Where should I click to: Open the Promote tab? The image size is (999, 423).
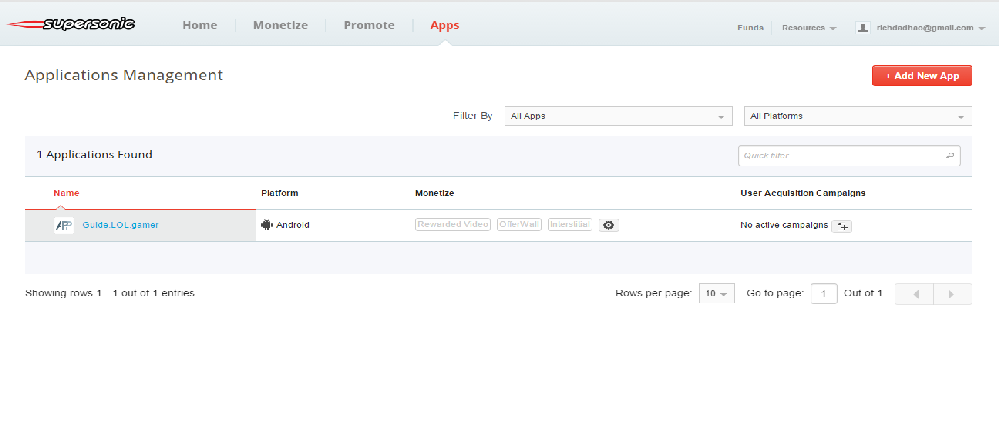click(x=369, y=25)
